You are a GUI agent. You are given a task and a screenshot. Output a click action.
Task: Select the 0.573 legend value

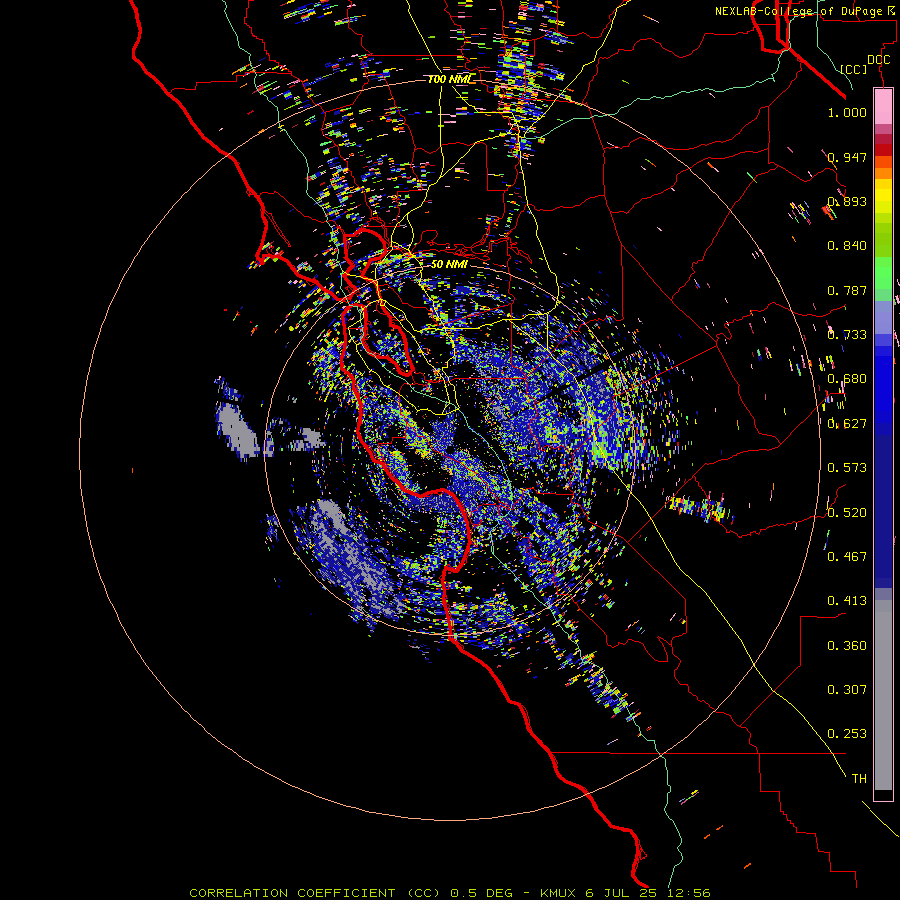pyautogui.click(x=847, y=468)
